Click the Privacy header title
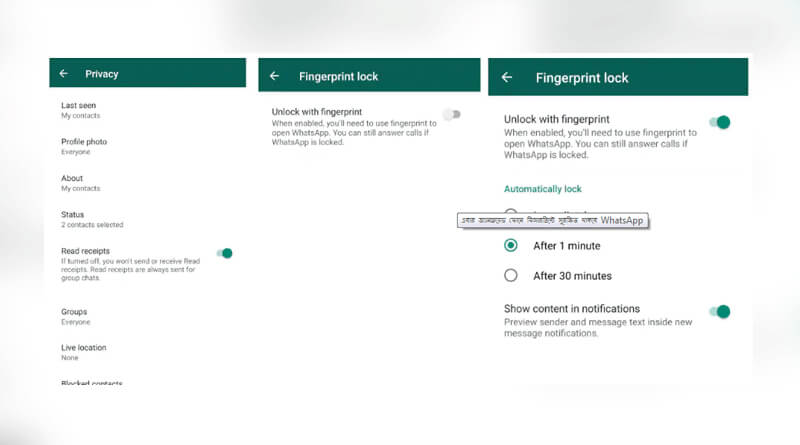 pos(102,74)
